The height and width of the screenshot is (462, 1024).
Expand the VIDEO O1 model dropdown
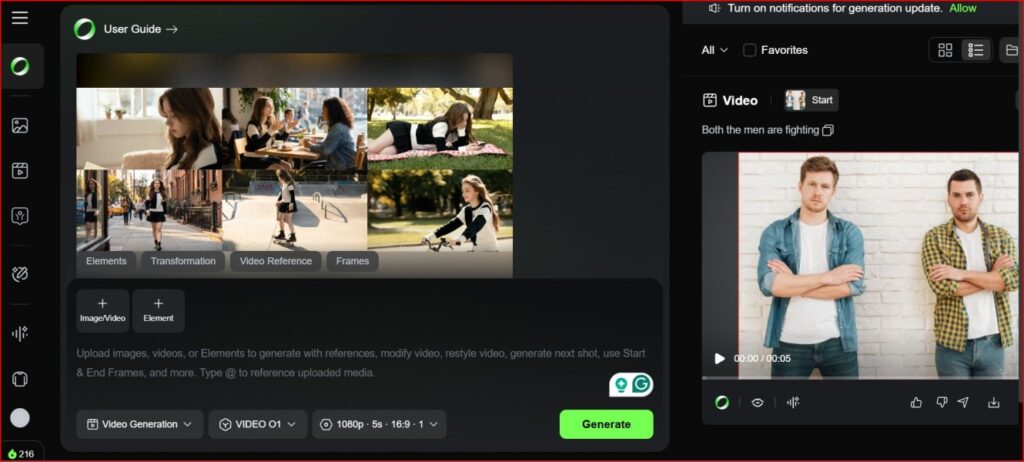coord(257,424)
